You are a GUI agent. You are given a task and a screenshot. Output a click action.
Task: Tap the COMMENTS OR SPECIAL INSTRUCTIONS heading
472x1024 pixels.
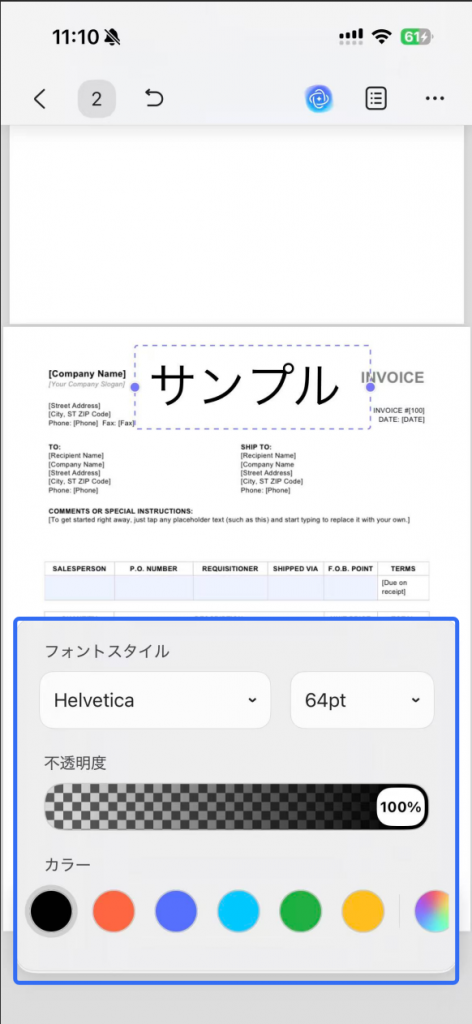coord(121,511)
